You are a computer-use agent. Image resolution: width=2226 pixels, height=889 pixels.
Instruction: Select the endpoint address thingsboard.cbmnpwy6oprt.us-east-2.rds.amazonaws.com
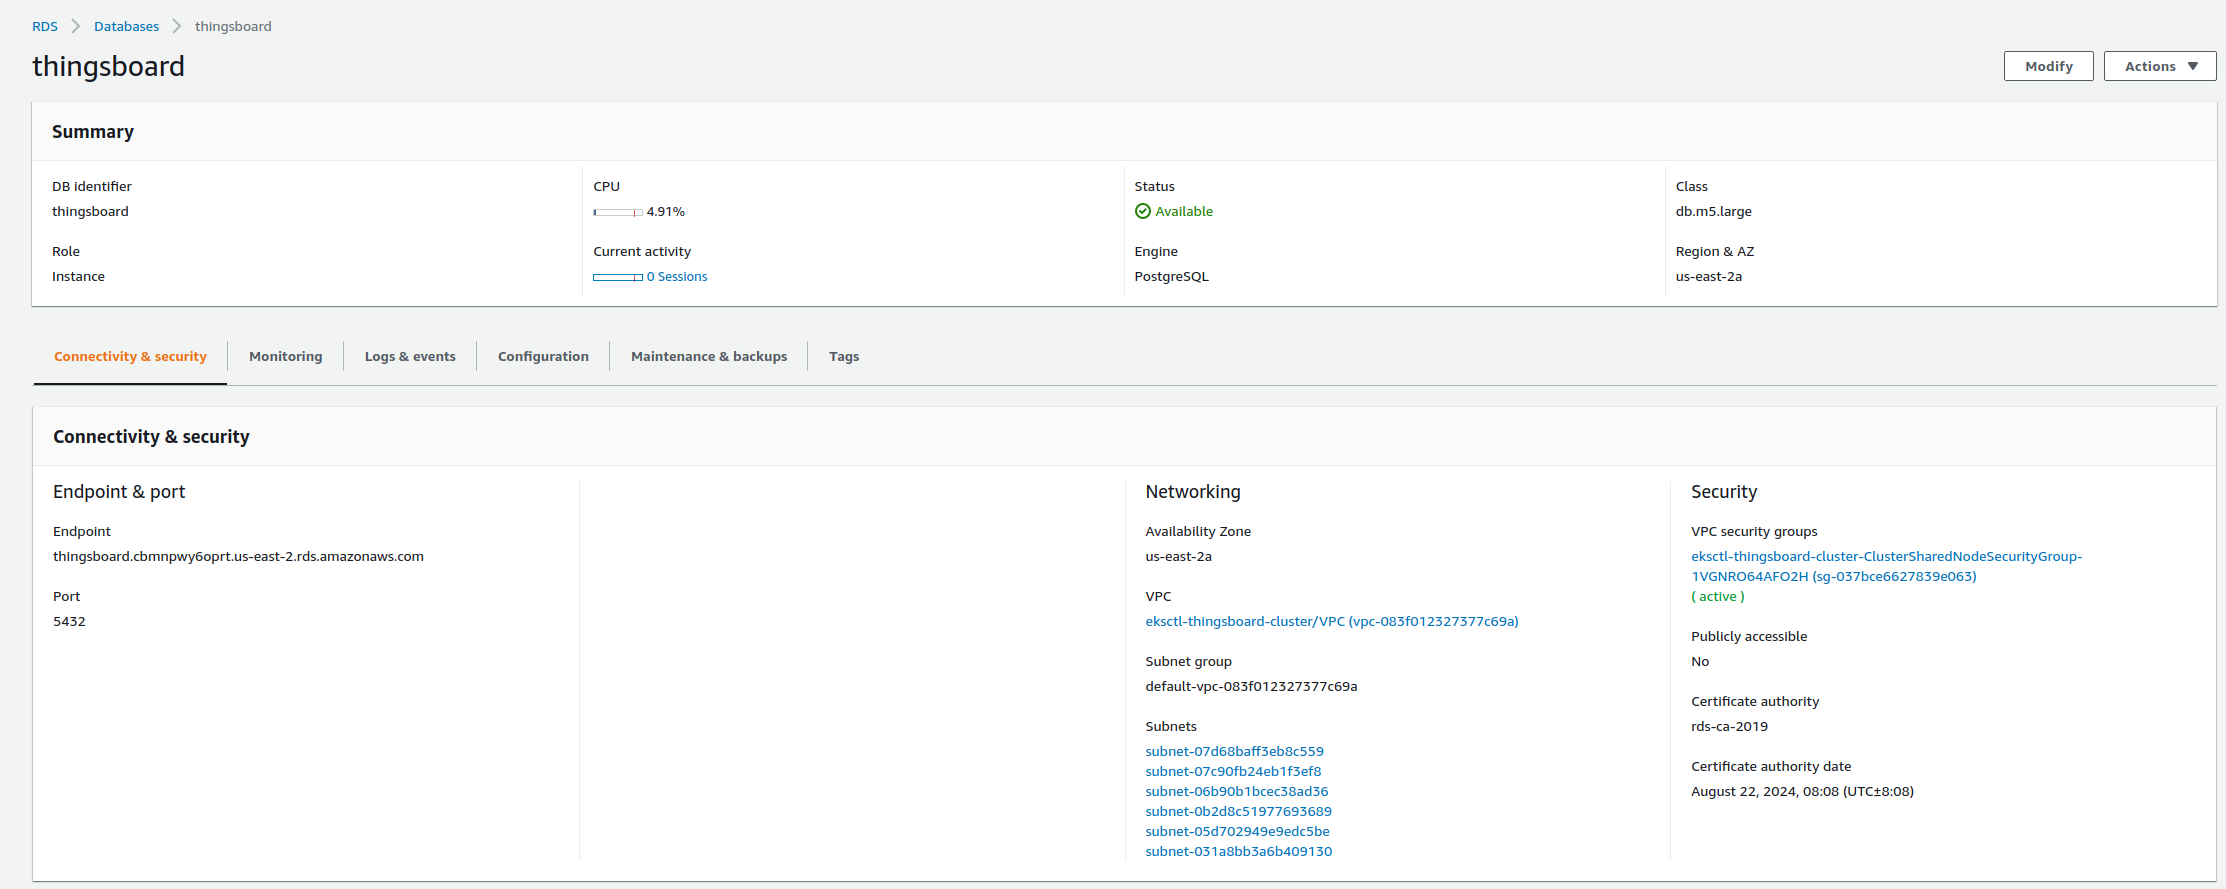[x=238, y=556]
